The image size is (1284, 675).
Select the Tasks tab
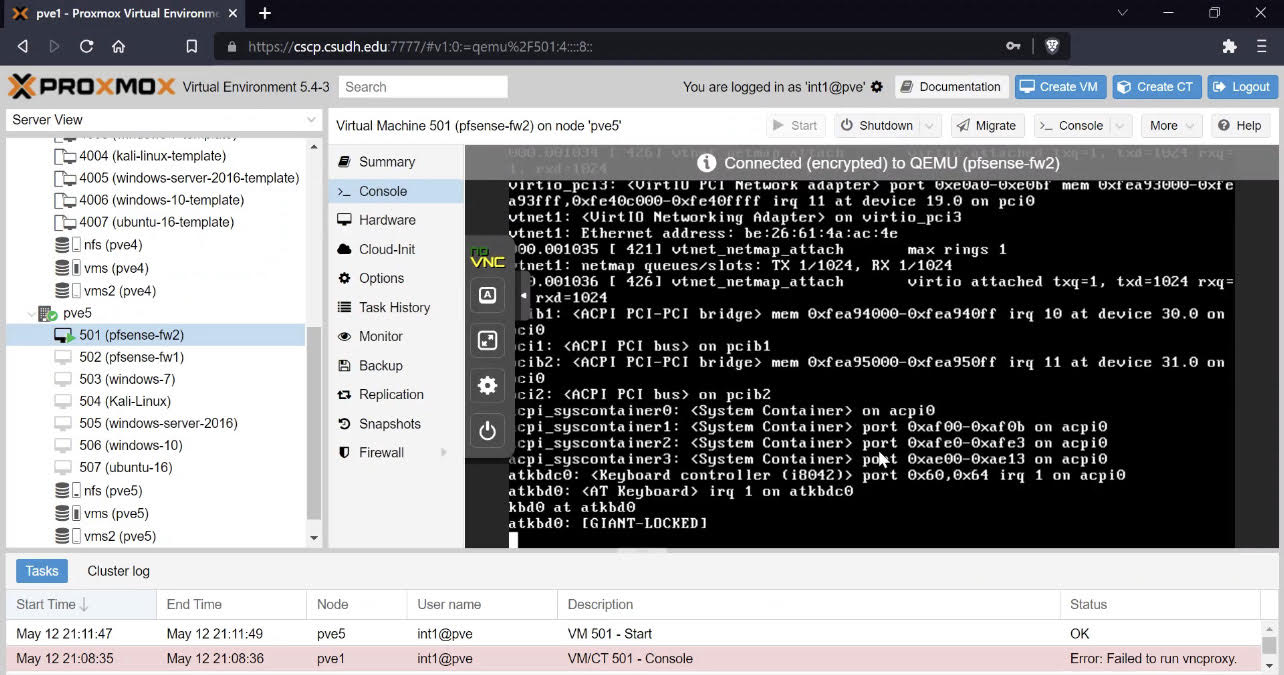coord(42,571)
